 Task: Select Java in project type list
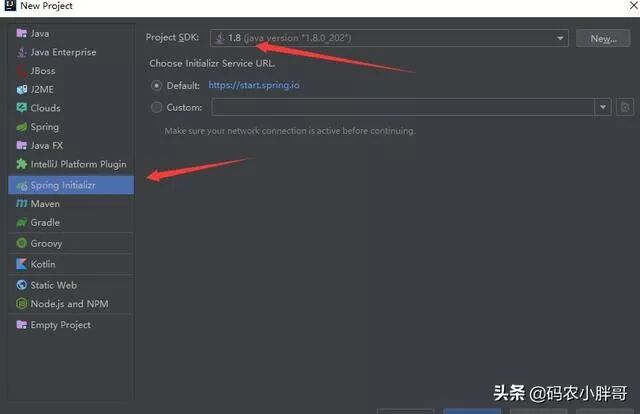(x=71, y=33)
